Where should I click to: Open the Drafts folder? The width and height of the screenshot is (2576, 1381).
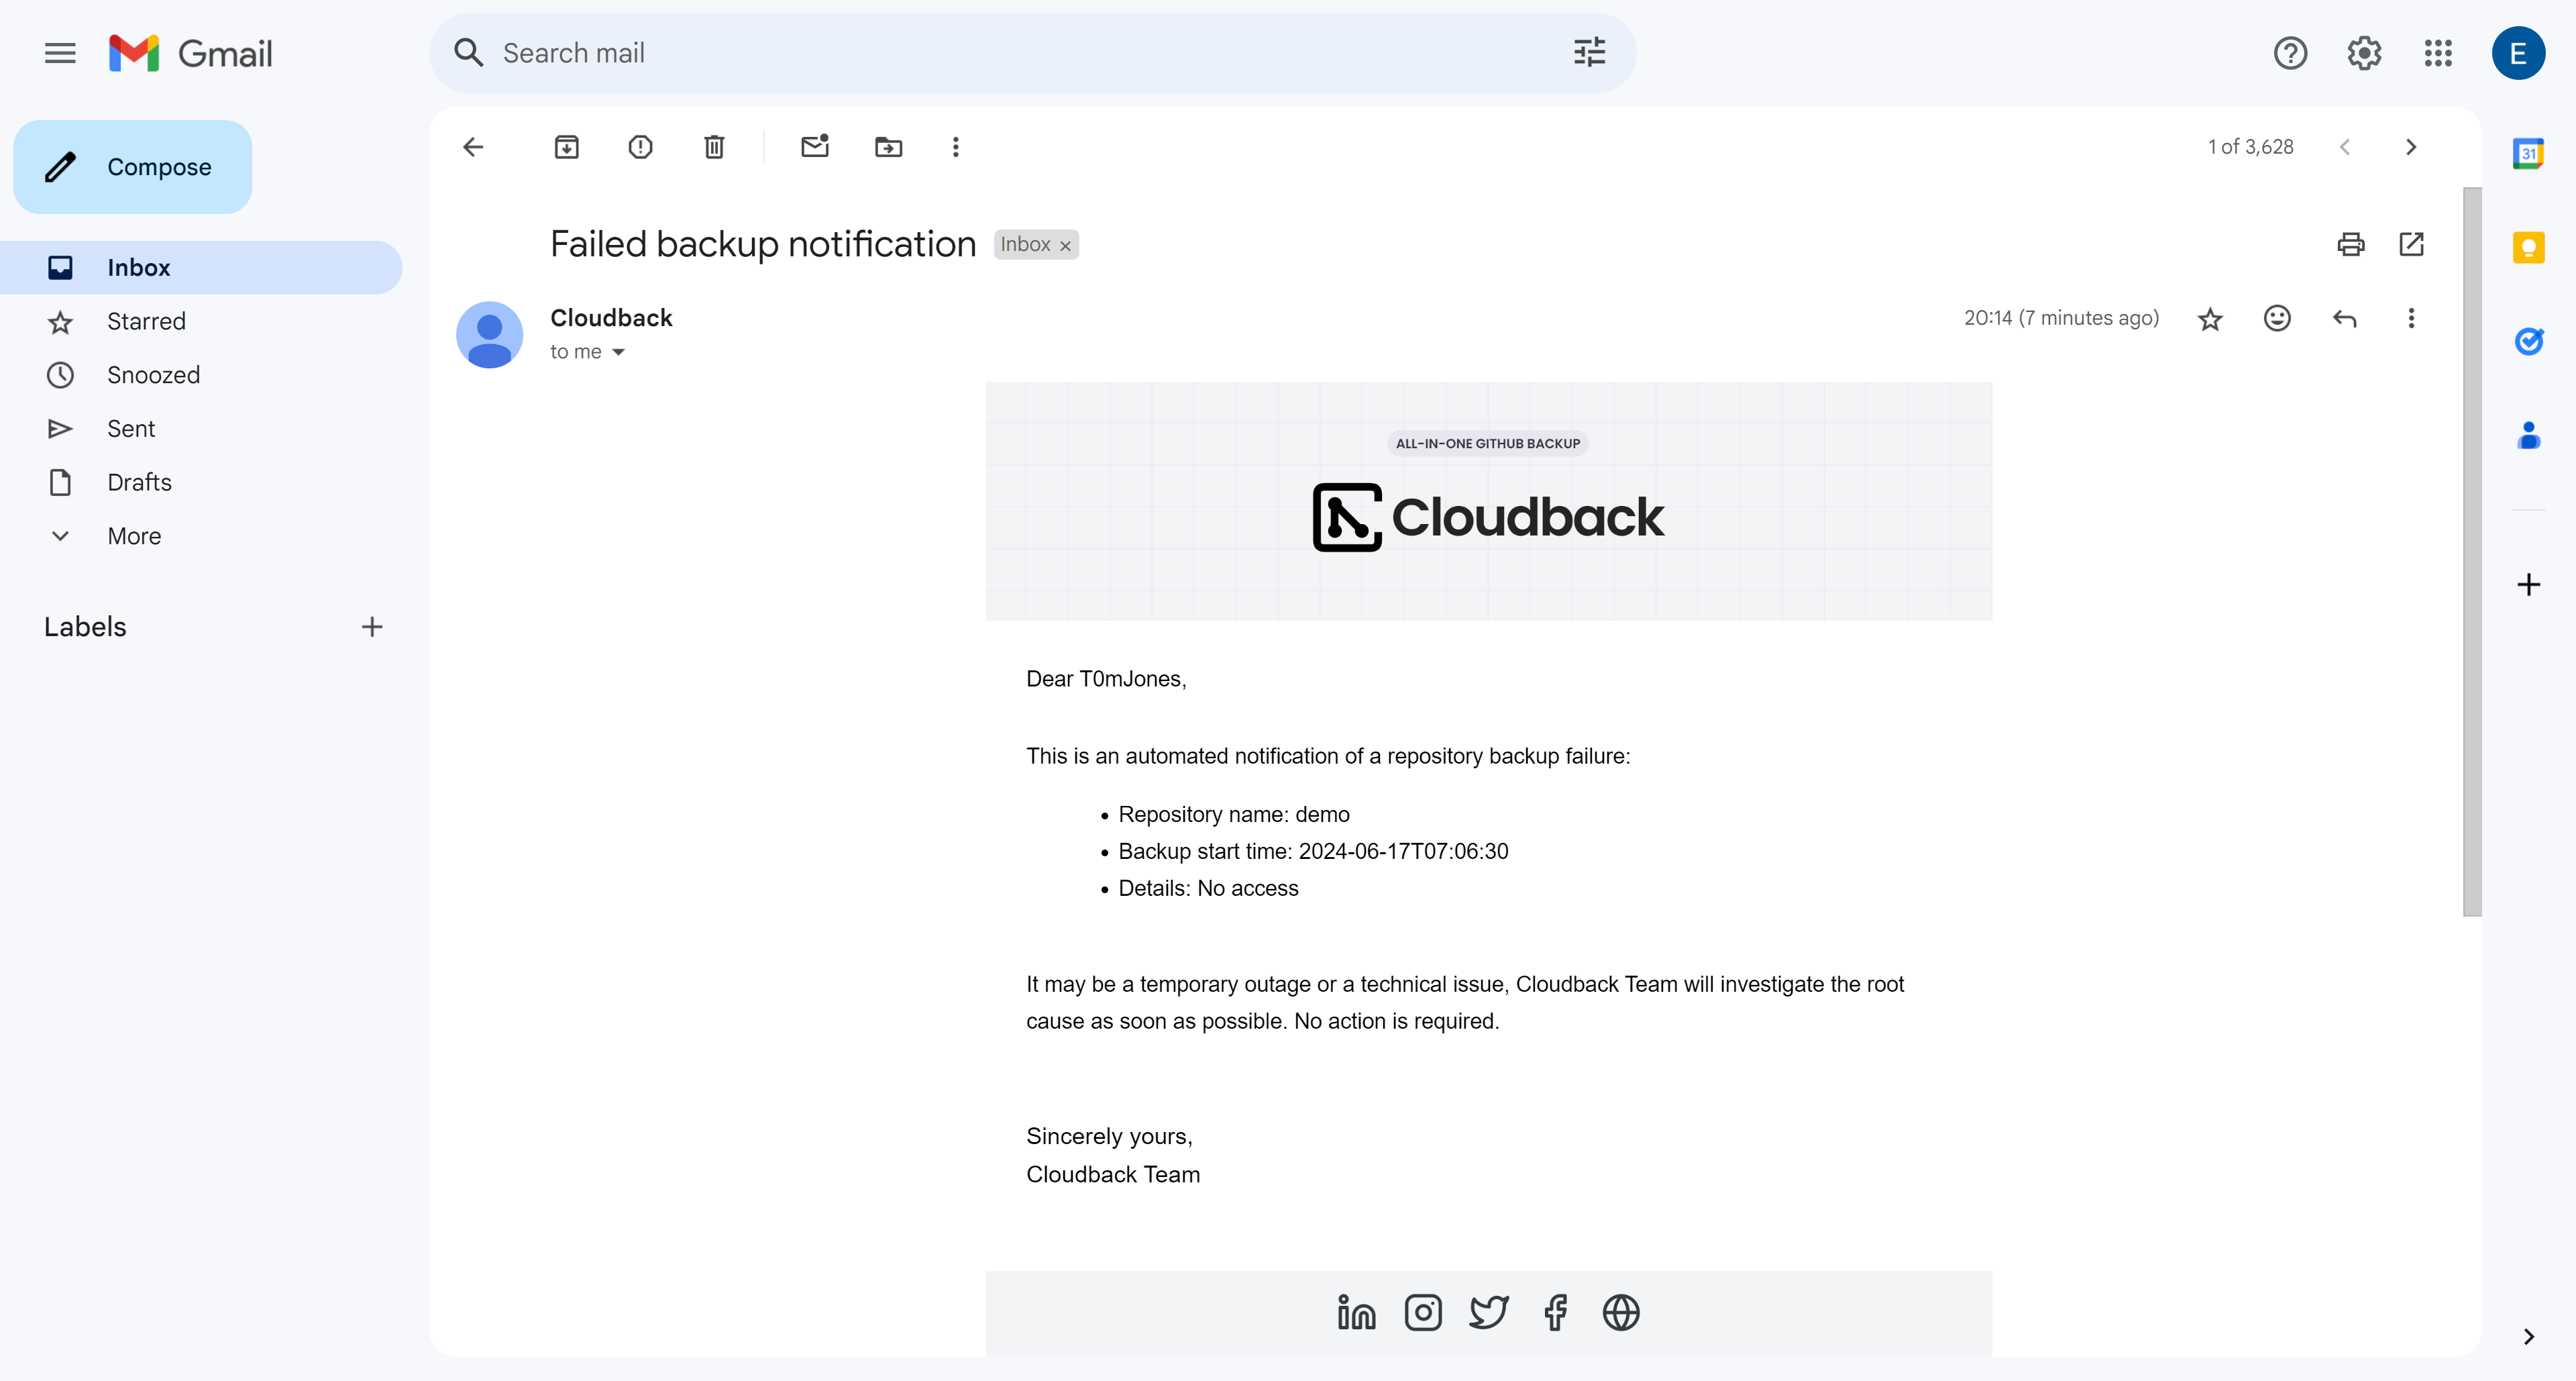(201, 483)
